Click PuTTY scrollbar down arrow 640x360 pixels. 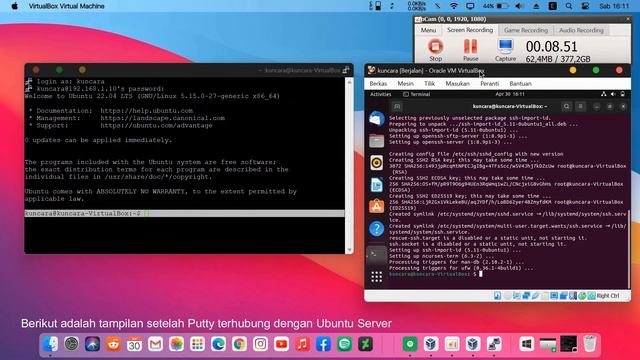point(349,250)
